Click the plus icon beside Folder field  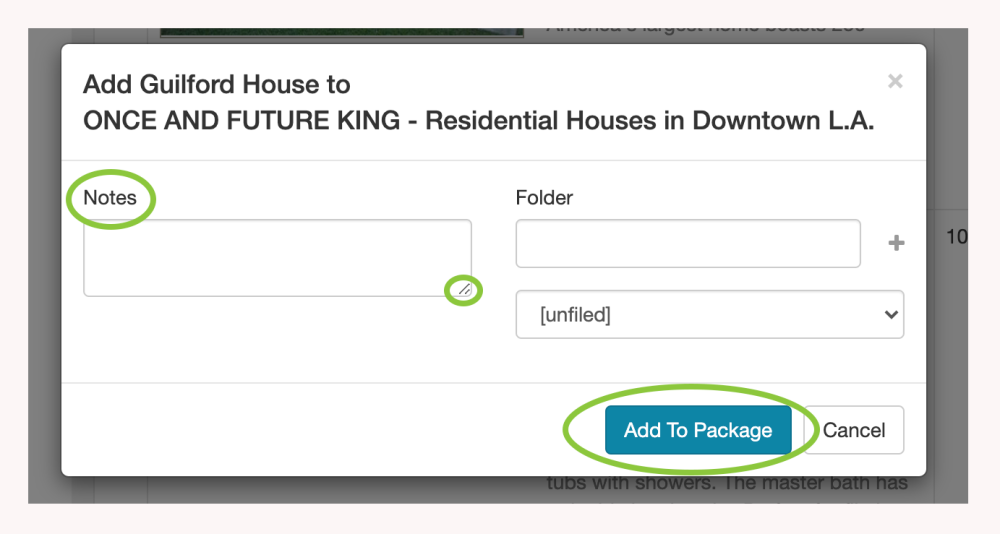tap(896, 243)
